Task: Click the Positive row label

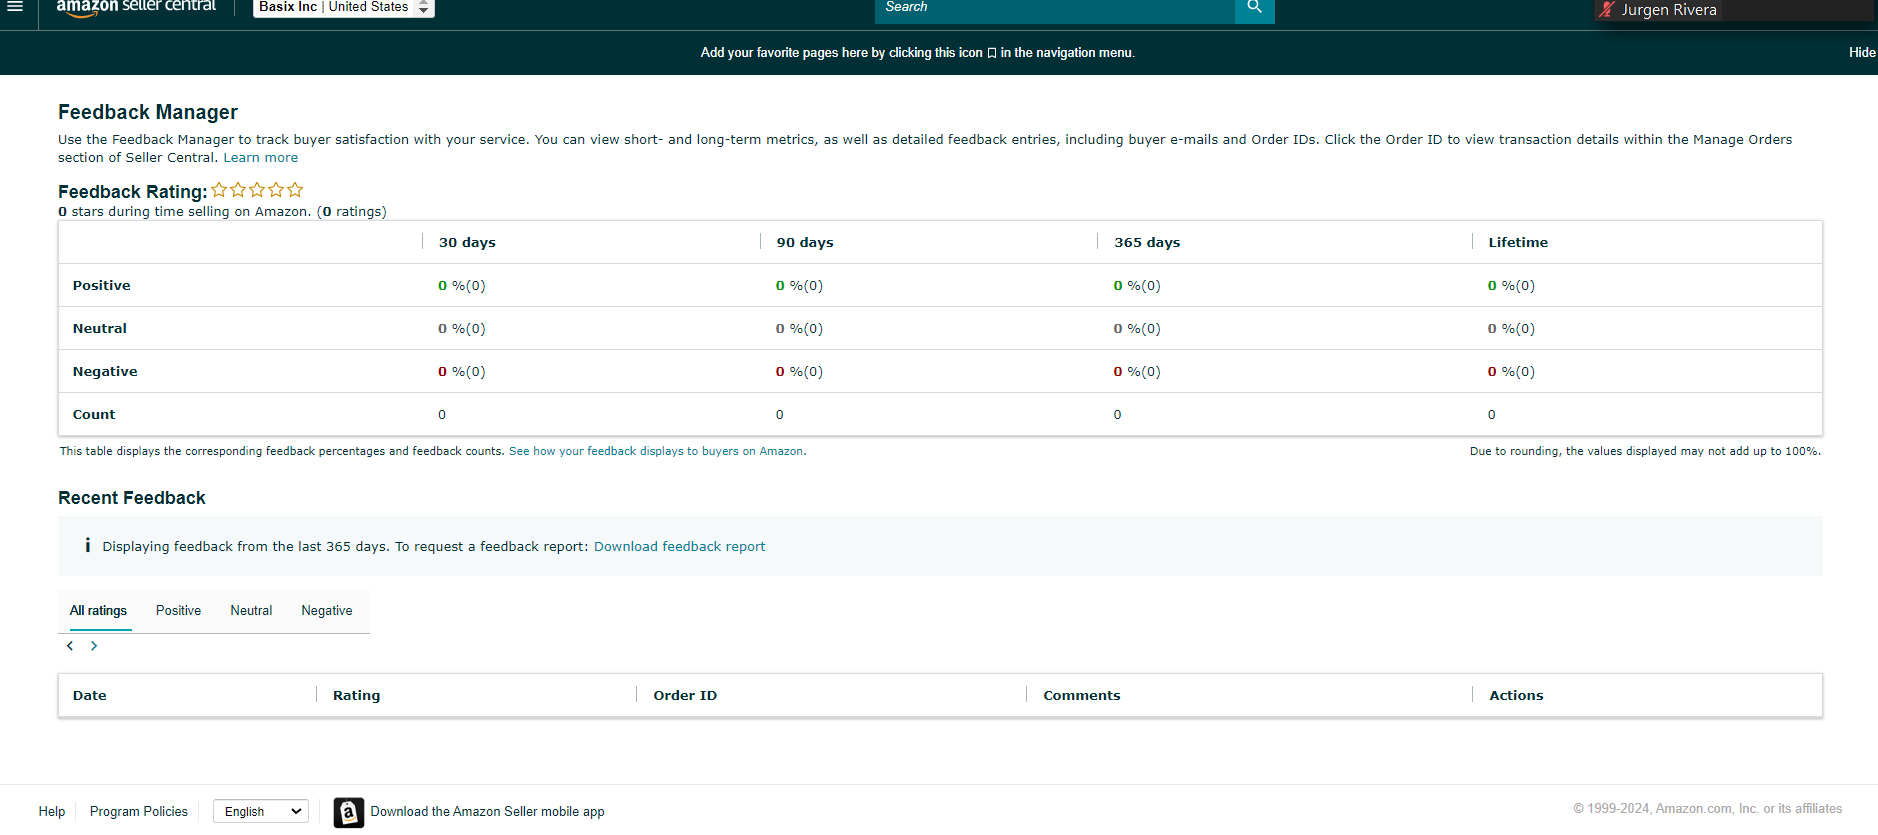Action: (102, 286)
